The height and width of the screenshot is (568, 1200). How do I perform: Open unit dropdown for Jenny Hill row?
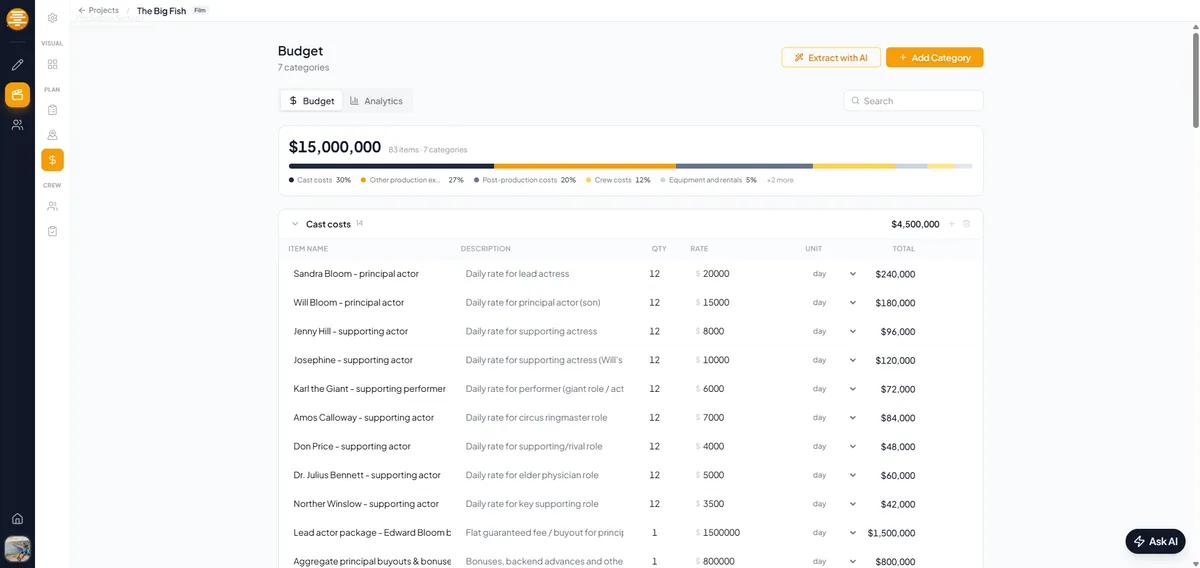[834, 331]
